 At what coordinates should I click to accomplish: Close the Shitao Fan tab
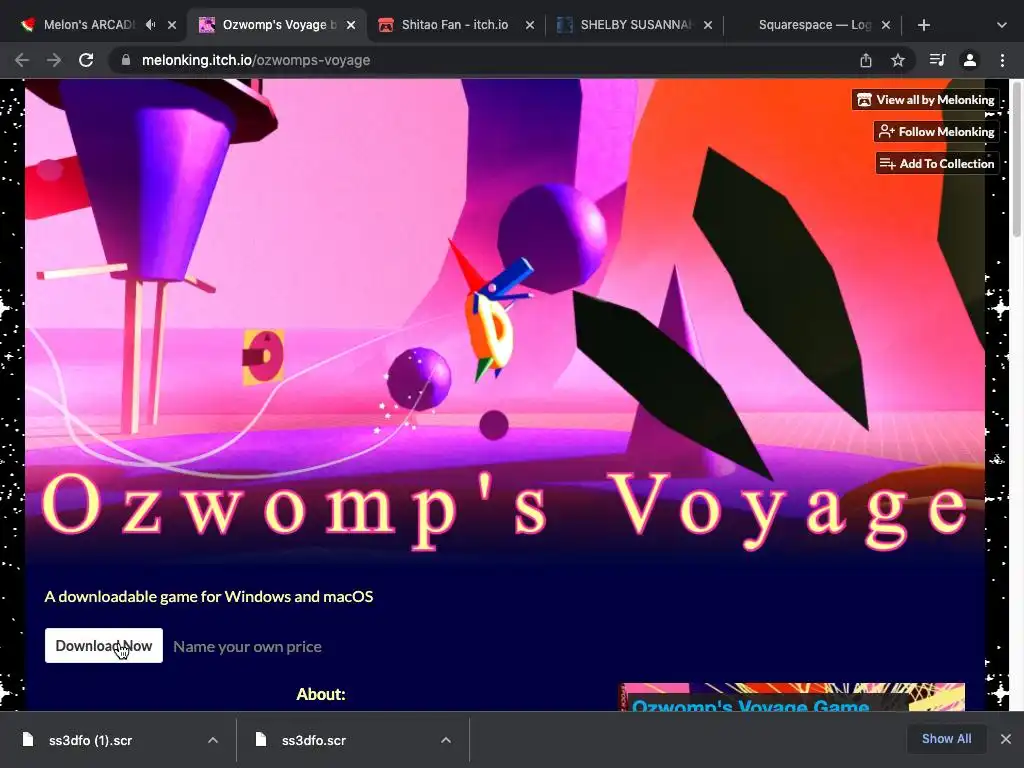click(530, 25)
